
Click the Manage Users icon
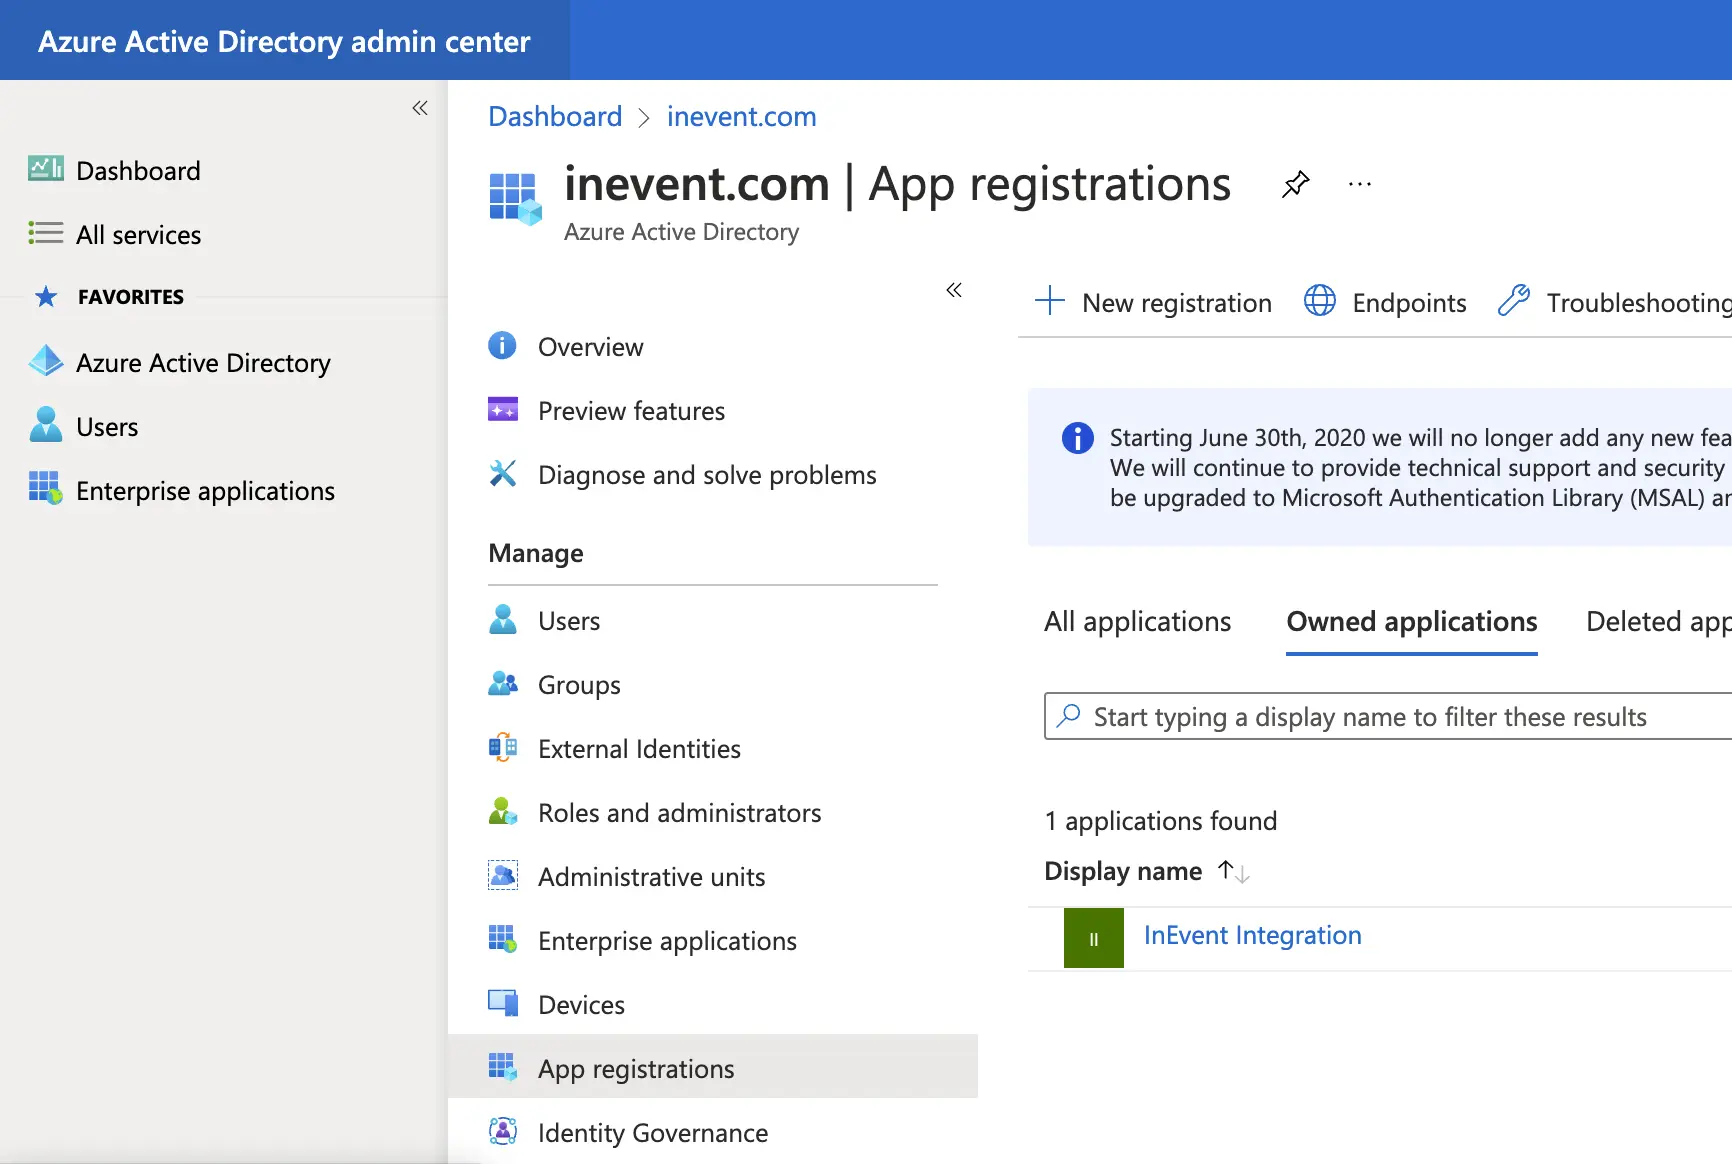(x=502, y=619)
